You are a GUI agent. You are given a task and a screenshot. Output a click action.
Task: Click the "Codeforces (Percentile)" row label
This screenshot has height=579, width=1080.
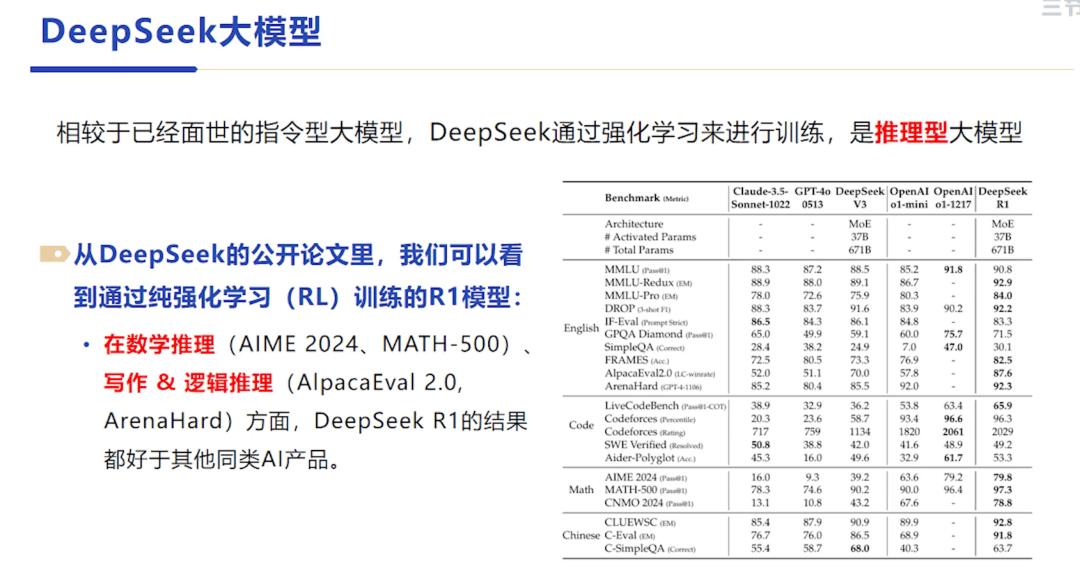(x=650, y=419)
